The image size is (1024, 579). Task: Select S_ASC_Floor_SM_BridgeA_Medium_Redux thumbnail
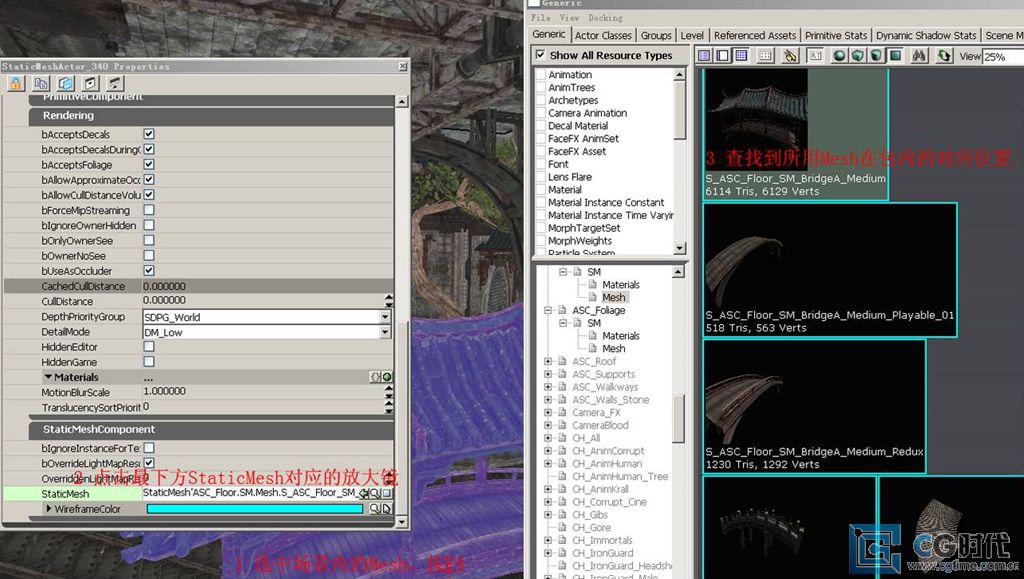coord(814,406)
